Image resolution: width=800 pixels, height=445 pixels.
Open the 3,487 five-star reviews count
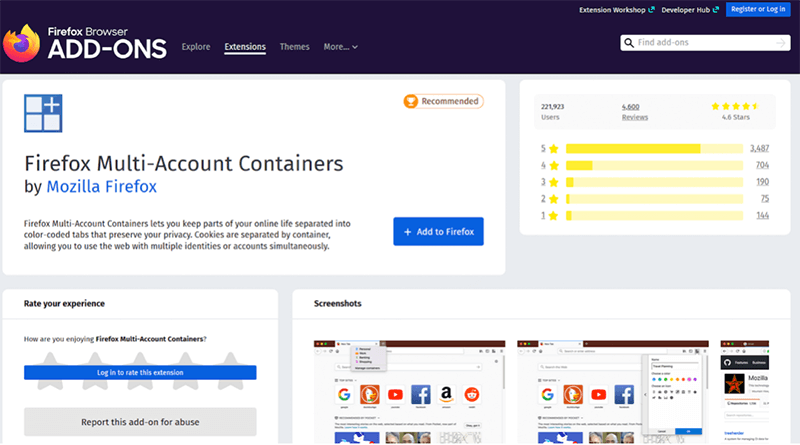point(759,149)
